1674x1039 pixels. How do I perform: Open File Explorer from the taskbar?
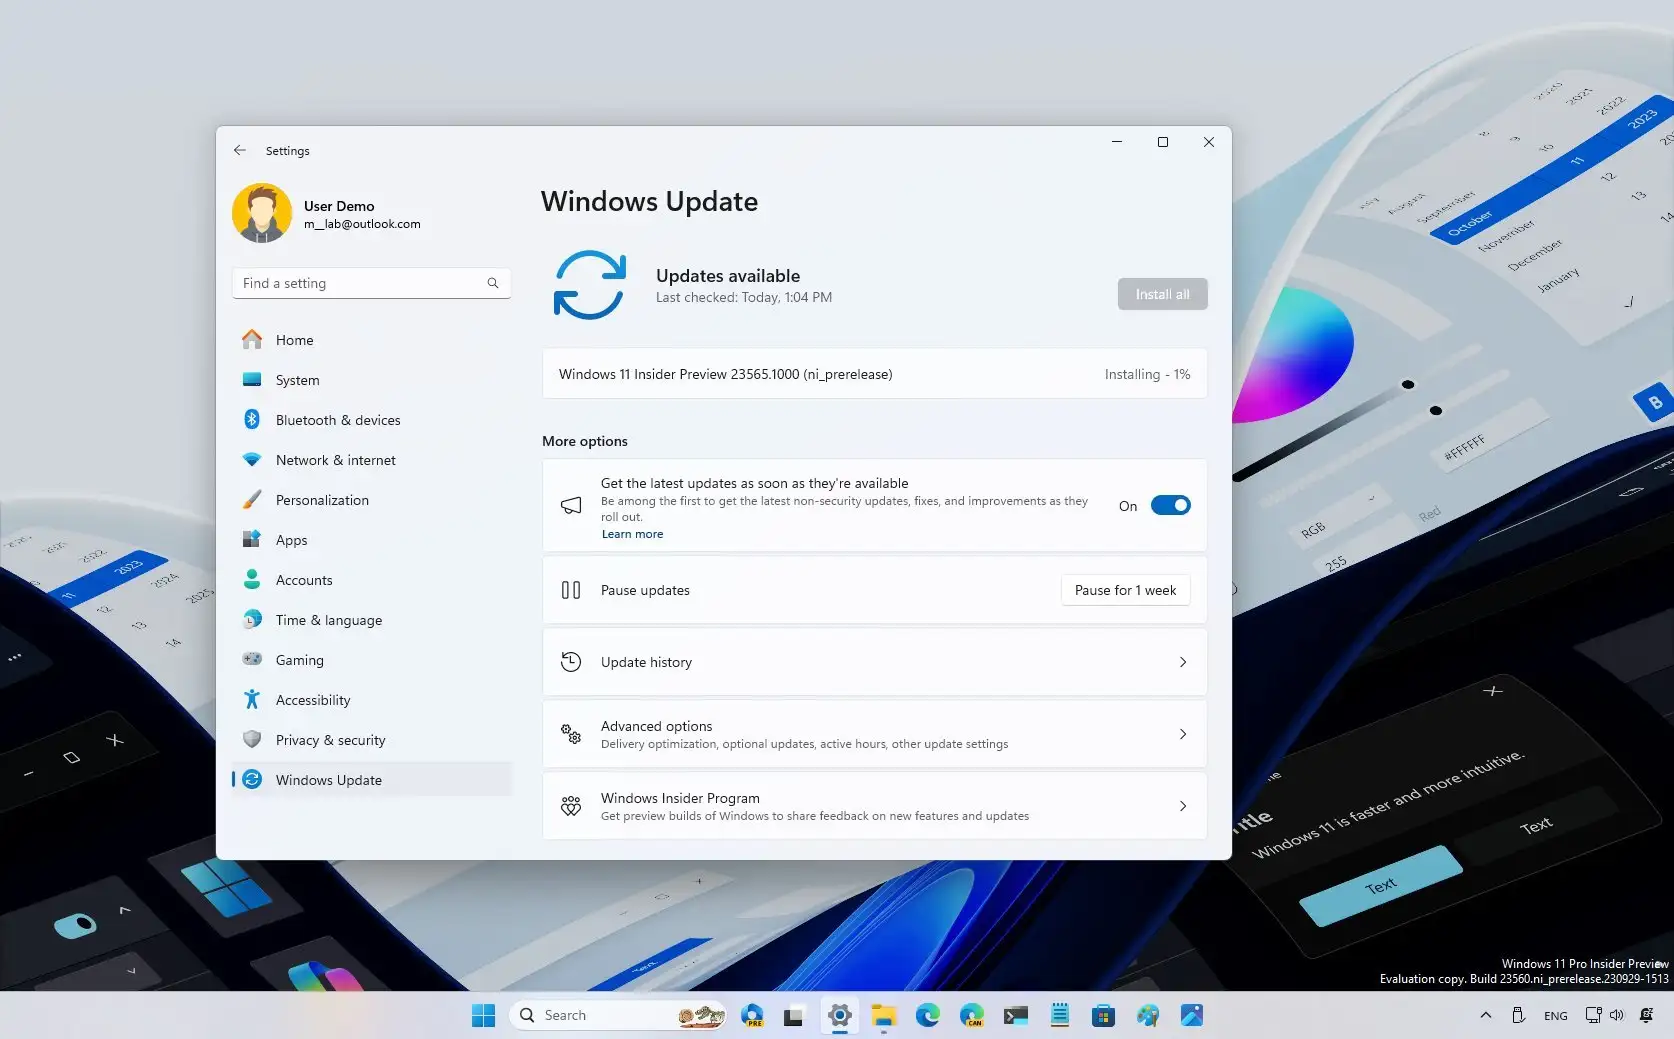(883, 1015)
